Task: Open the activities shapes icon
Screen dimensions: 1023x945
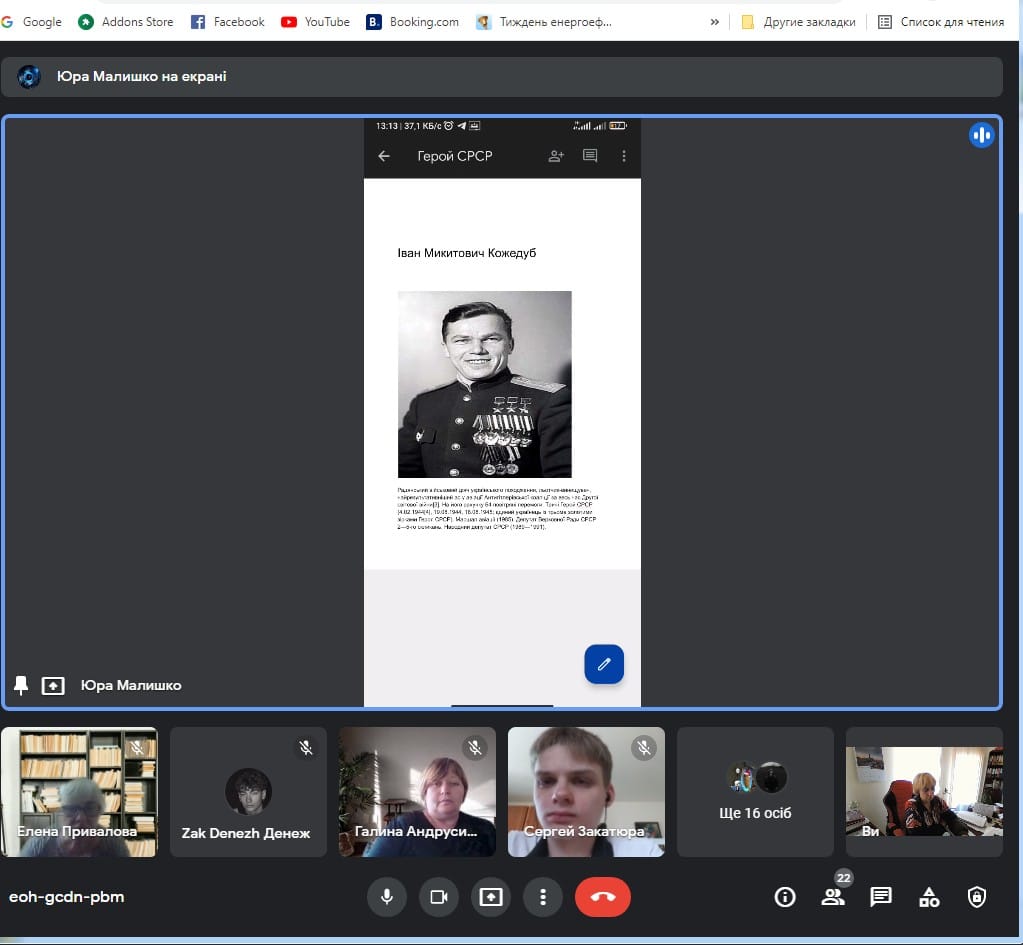Action: pos(929,897)
